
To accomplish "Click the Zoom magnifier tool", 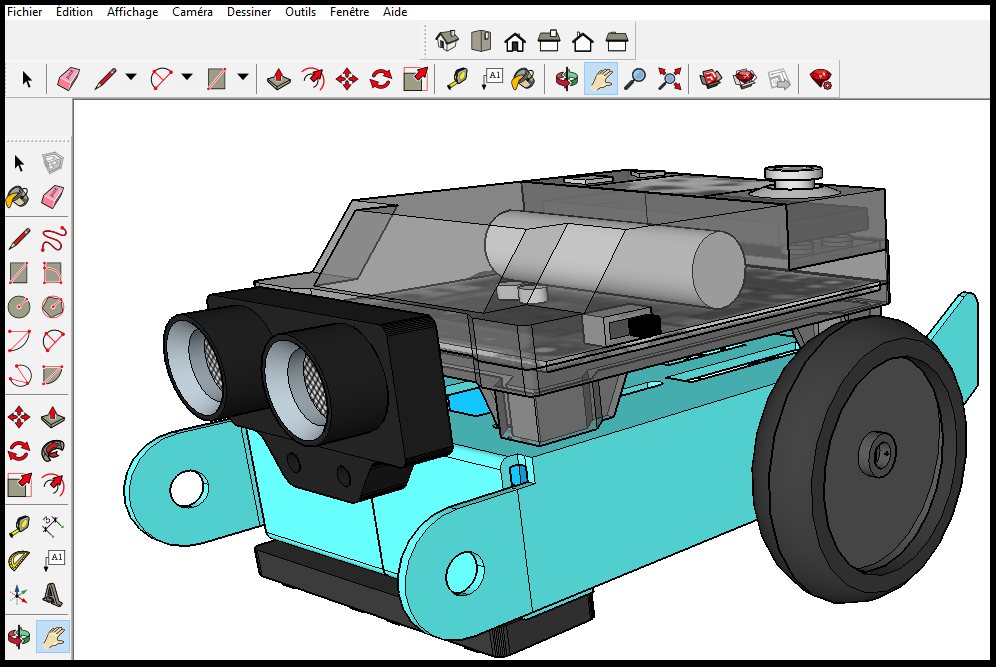I will coord(635,79).
